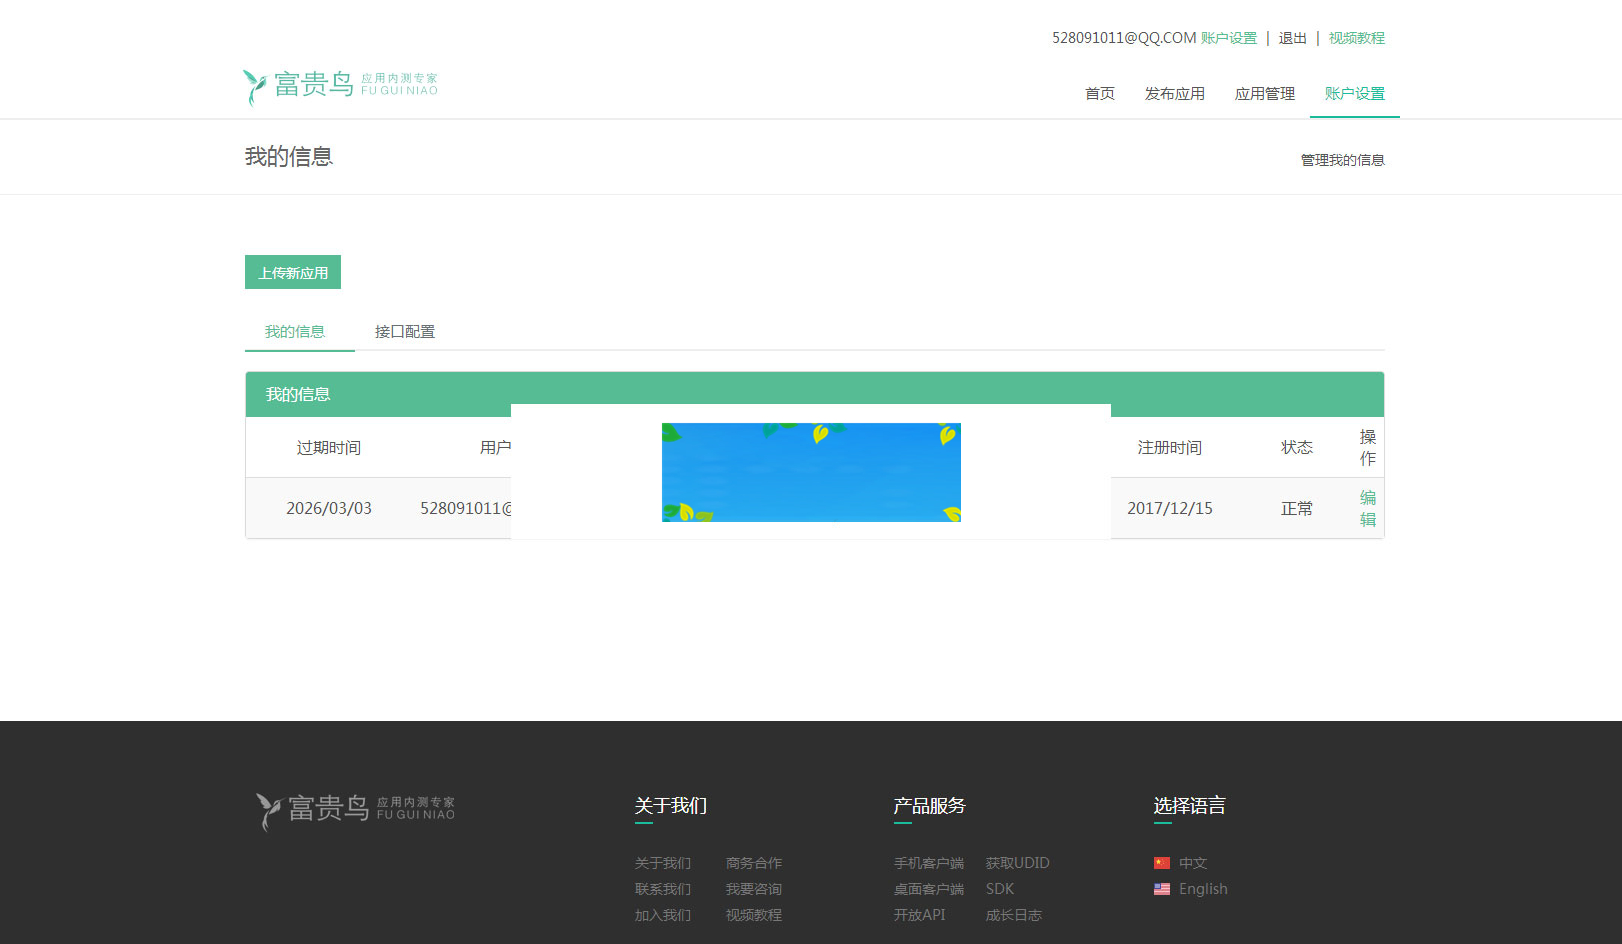Open the 应用管理 navigation item
Screen dimensions: 1622x944
(1264, 93)
